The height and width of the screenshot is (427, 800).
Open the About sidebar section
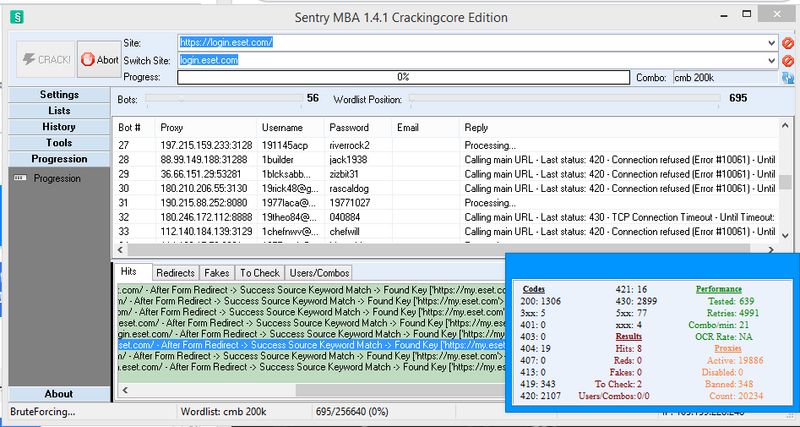[59, 394]
